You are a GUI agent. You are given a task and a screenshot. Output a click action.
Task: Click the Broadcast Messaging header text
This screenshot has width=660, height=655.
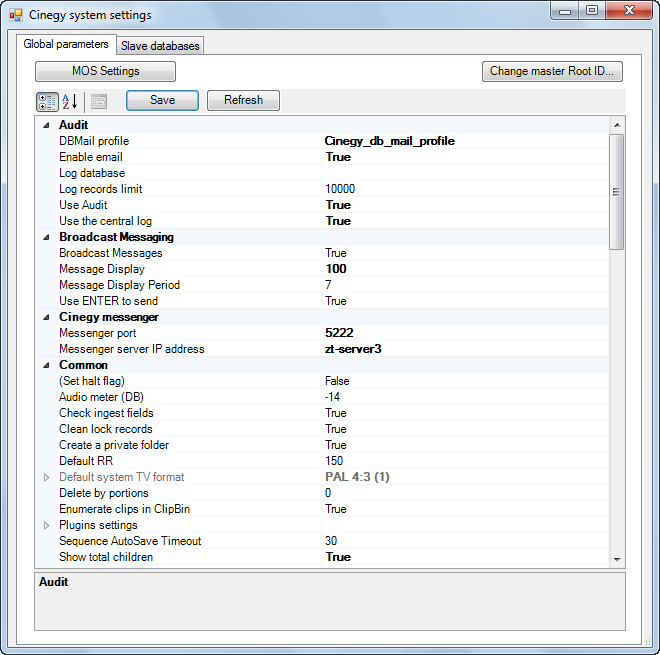click(x=116, y=237)
